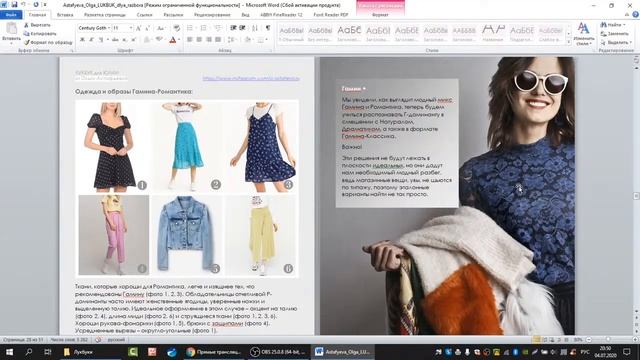The width and height of the screenshot is (640, 360).
Task: Open the hyperlink in the page header
Action: 251,78
